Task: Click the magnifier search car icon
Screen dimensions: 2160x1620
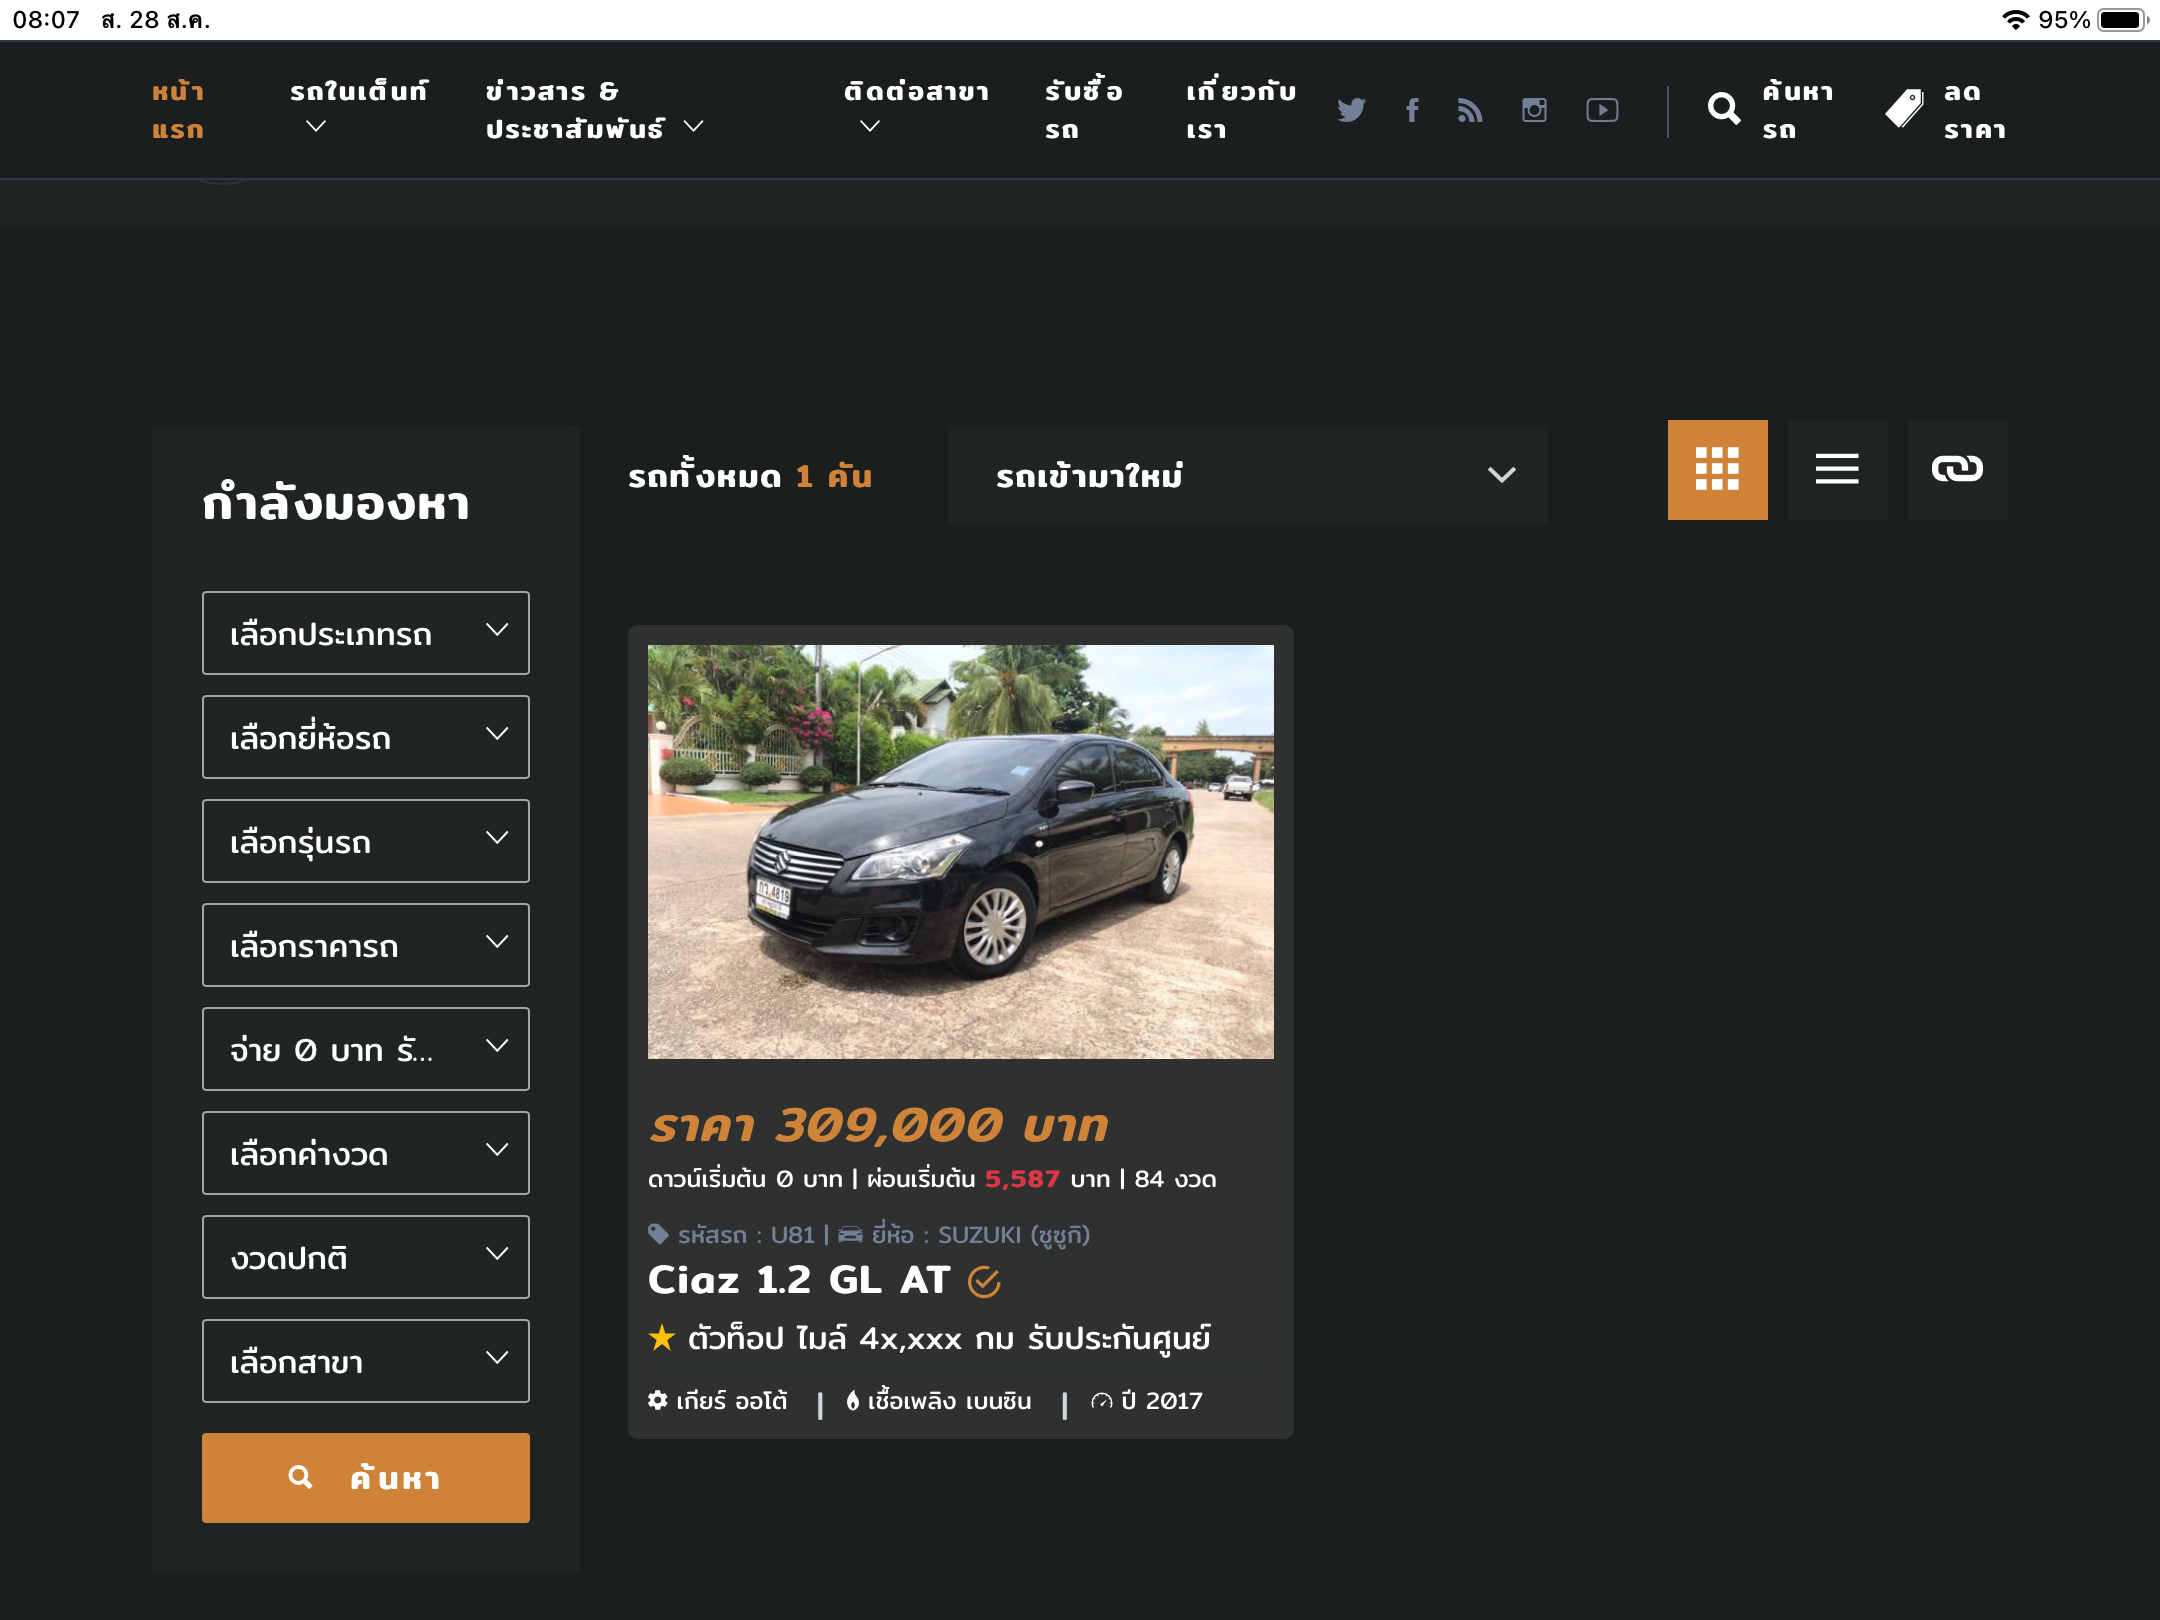Action: tap(1723, 108)
